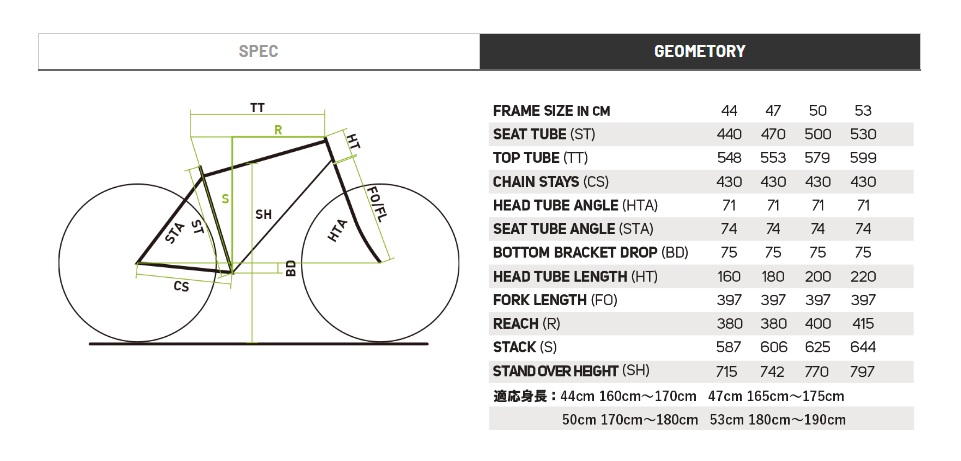Viewport: 961px width, 461px height.
Task: Click the TT label on bike diagram
Action: click(x=257, y=108)
